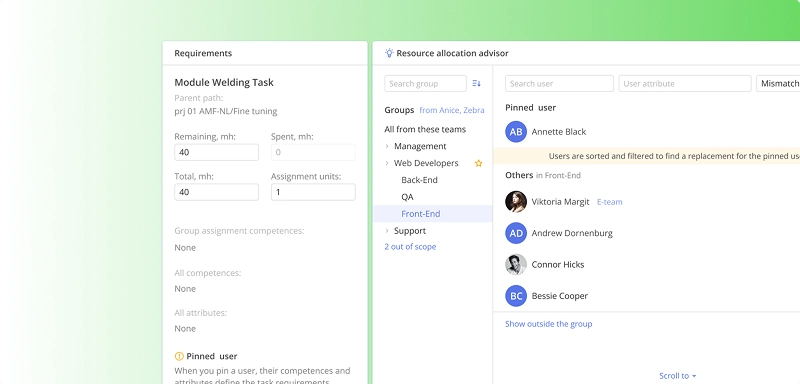
Task: Click the warning icon next to Pinned user
Action: pyautogui.click(x=179, y=356)
